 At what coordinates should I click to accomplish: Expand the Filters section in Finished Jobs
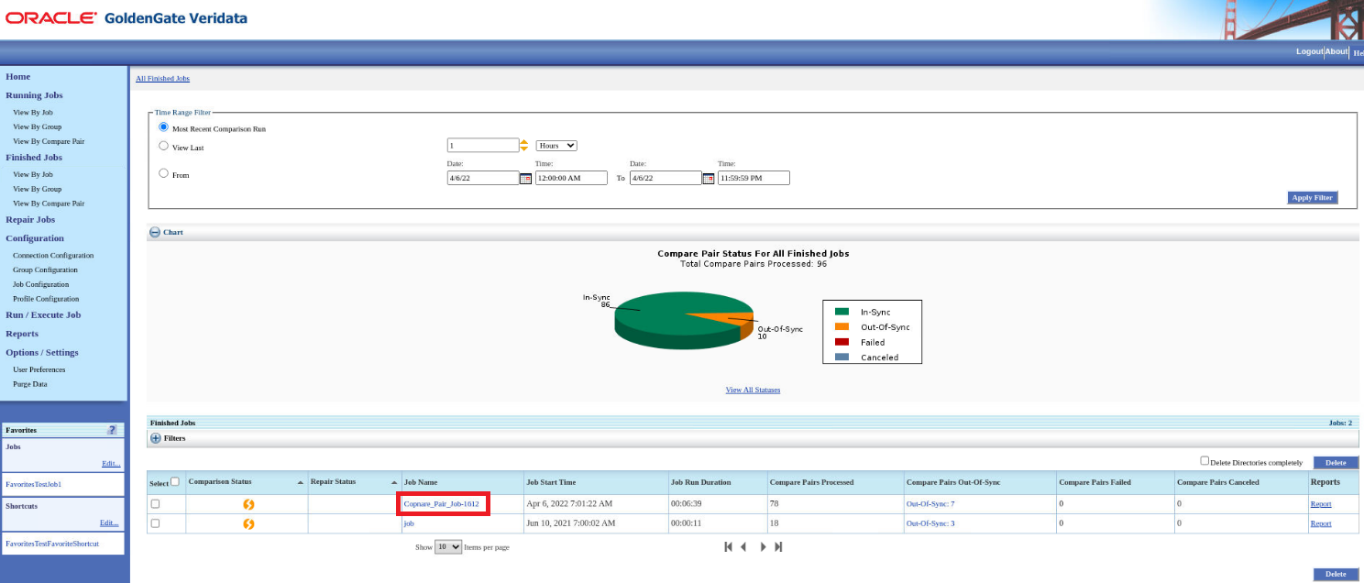pyautogui.click(x=157, y=437)
